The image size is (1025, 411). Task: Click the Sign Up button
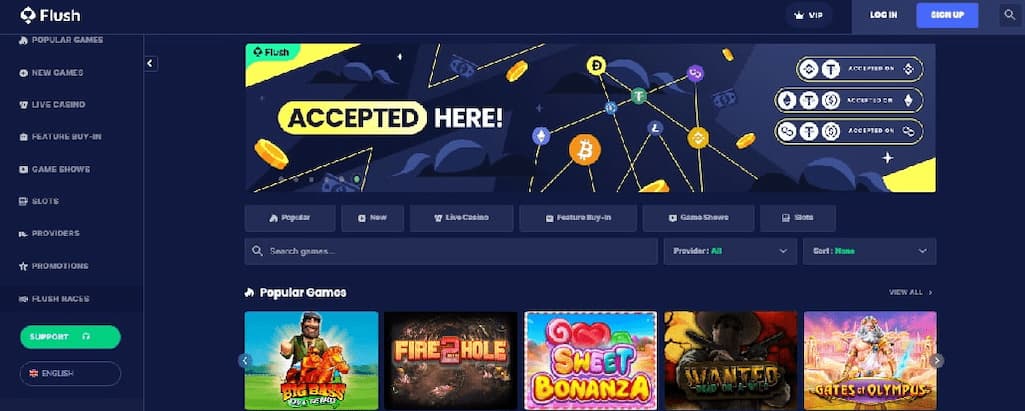(x=947, y=15)
